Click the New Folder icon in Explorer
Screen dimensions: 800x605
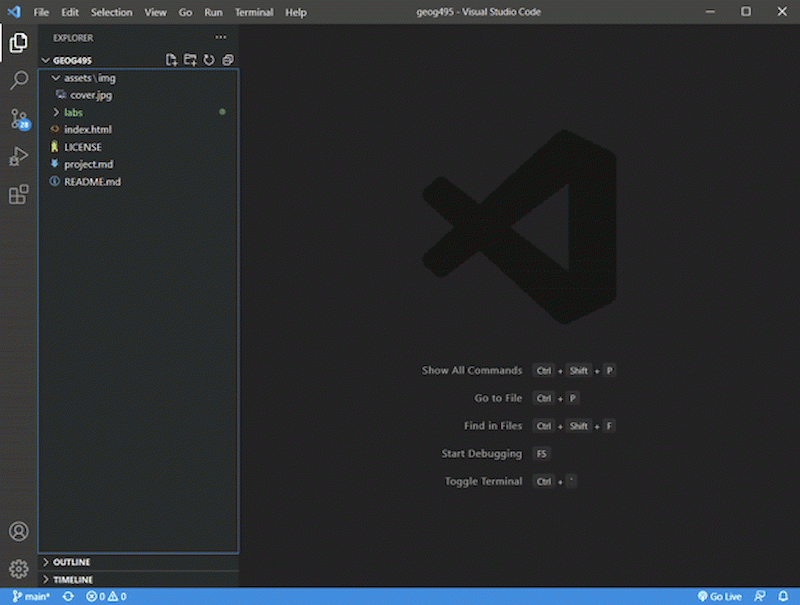[x=190, y=60]
